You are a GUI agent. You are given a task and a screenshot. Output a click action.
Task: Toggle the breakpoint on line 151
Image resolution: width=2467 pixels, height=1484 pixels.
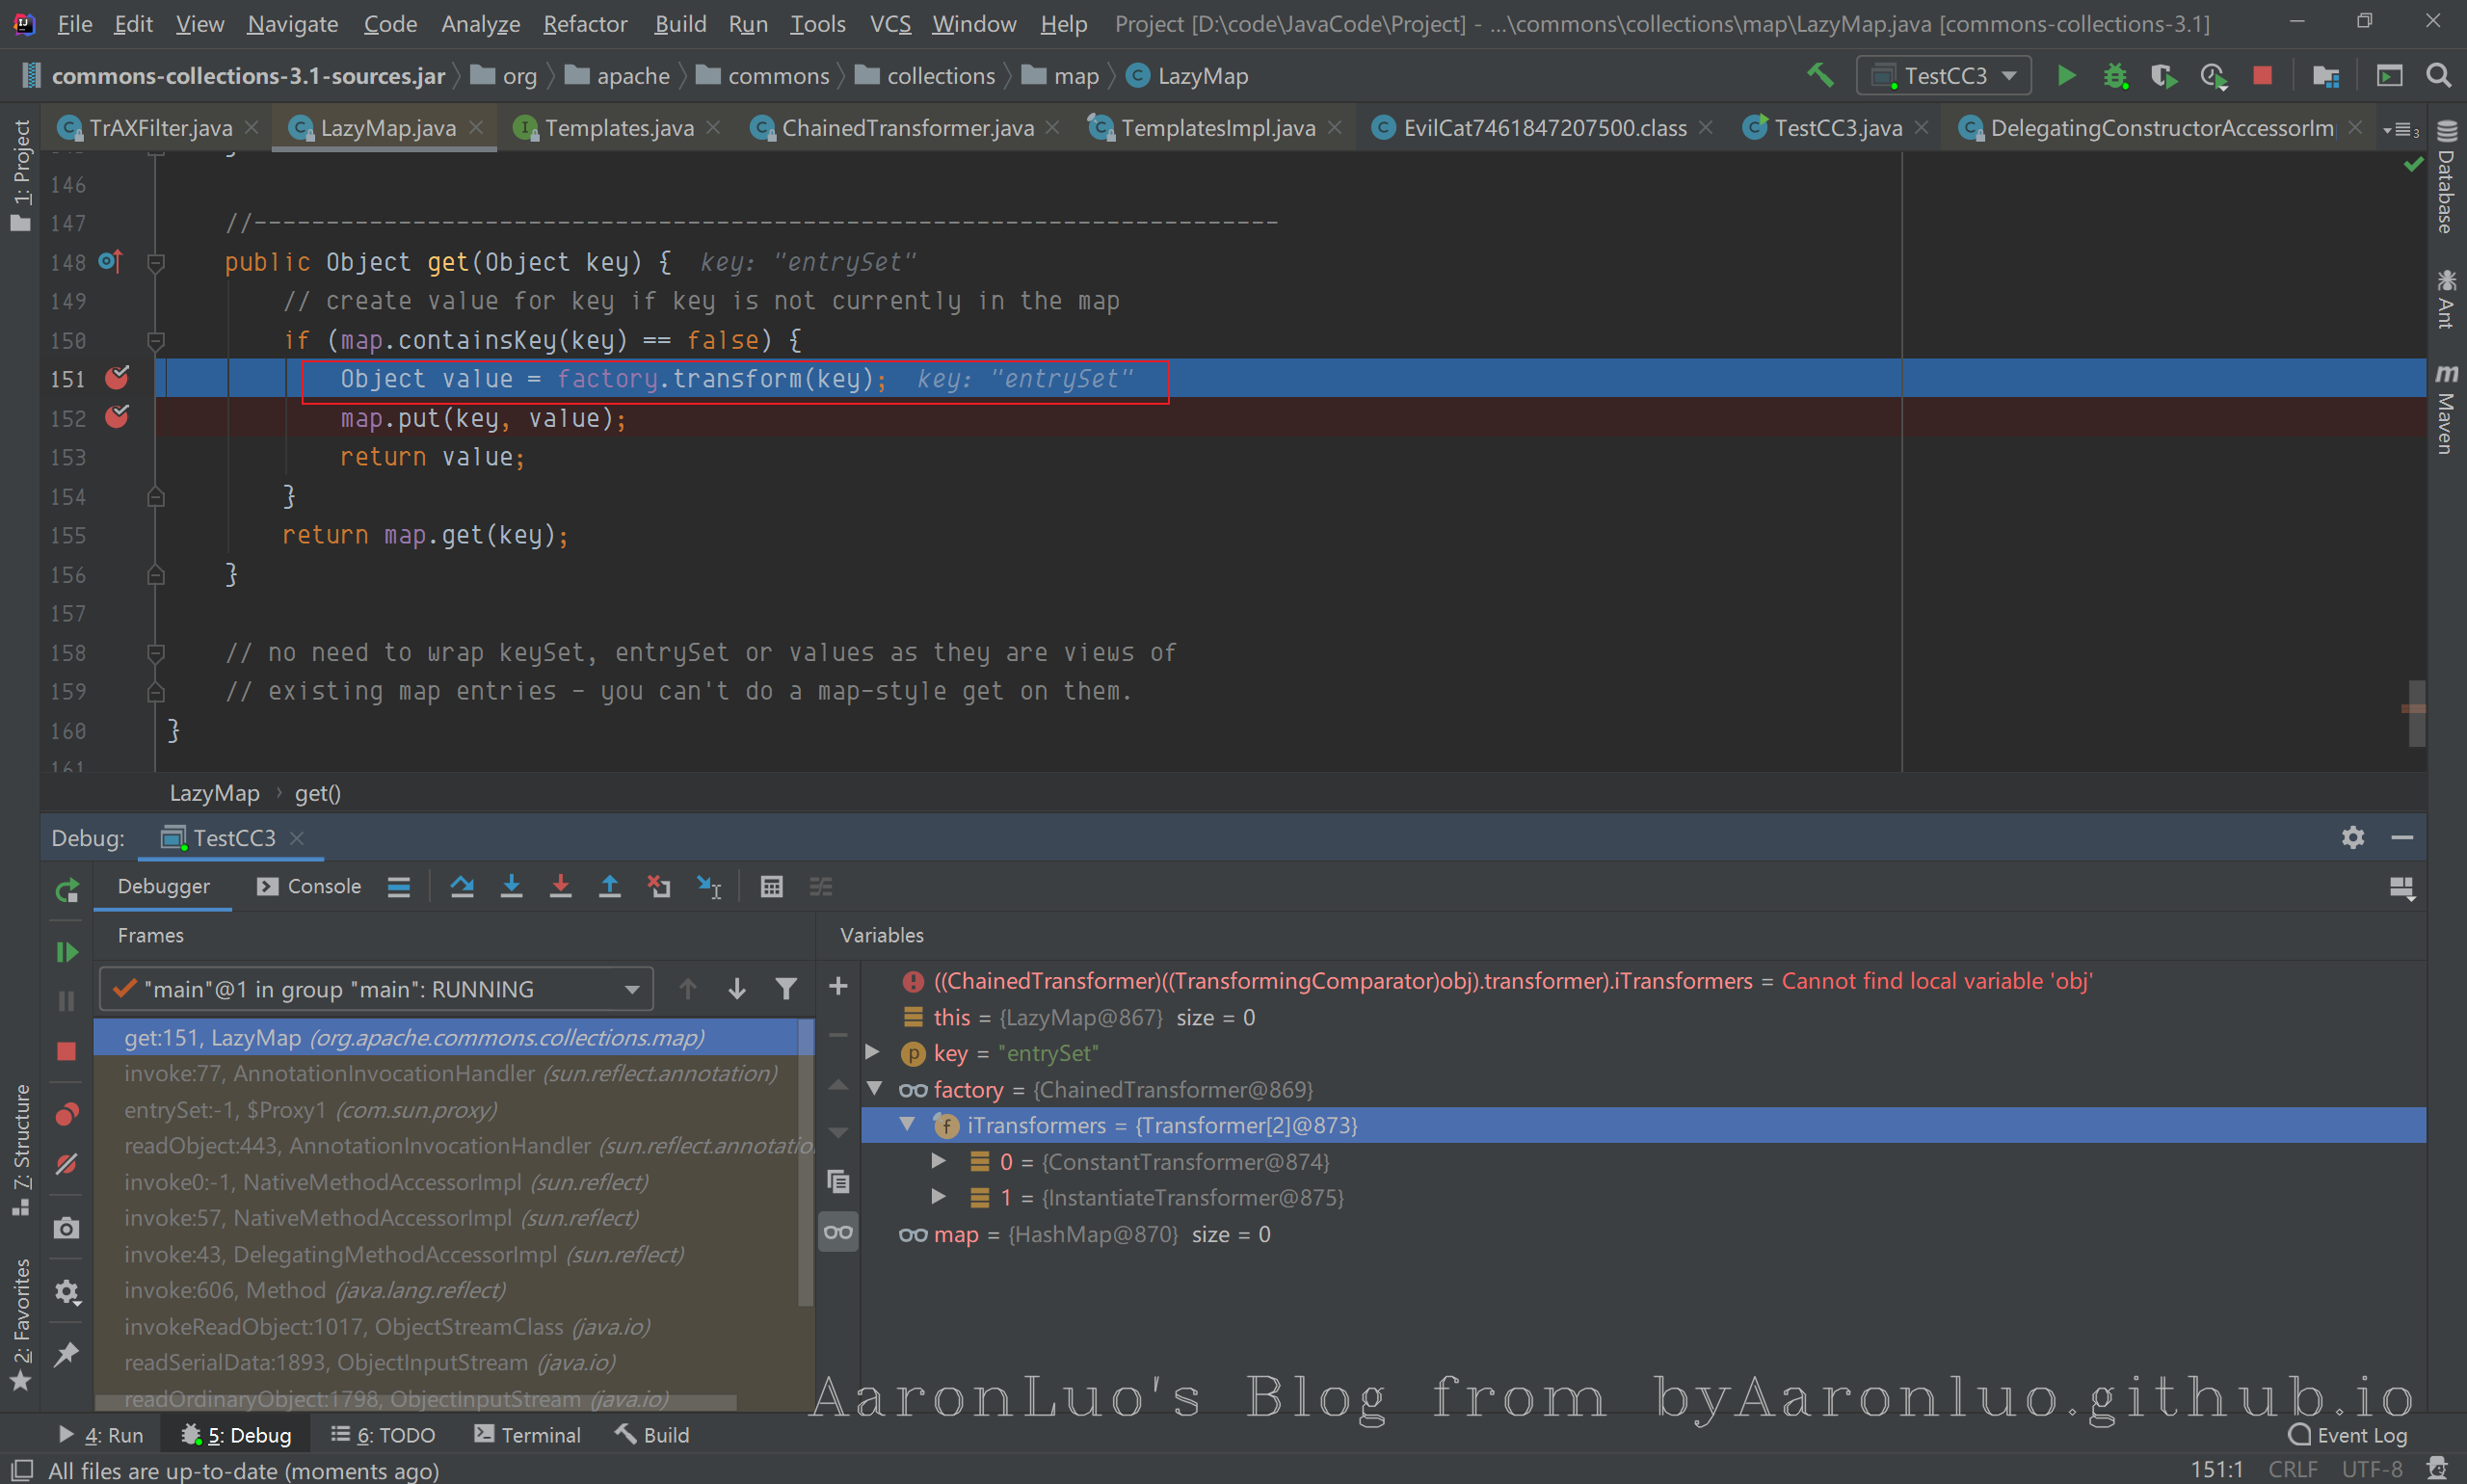[x=117, y=378]
